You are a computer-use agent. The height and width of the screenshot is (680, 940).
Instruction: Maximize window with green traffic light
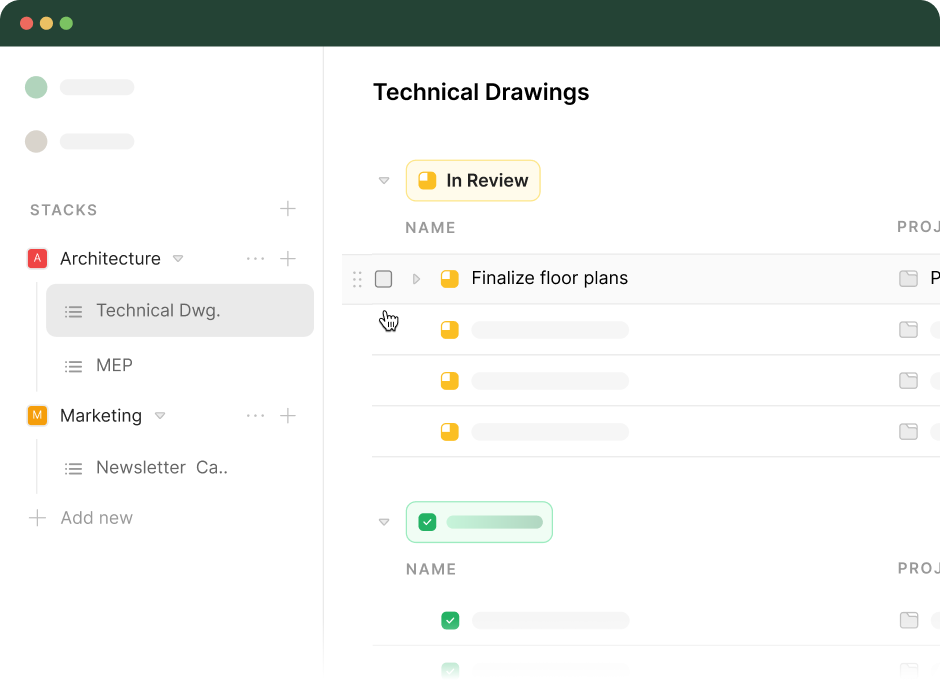[x=66, y=23]
